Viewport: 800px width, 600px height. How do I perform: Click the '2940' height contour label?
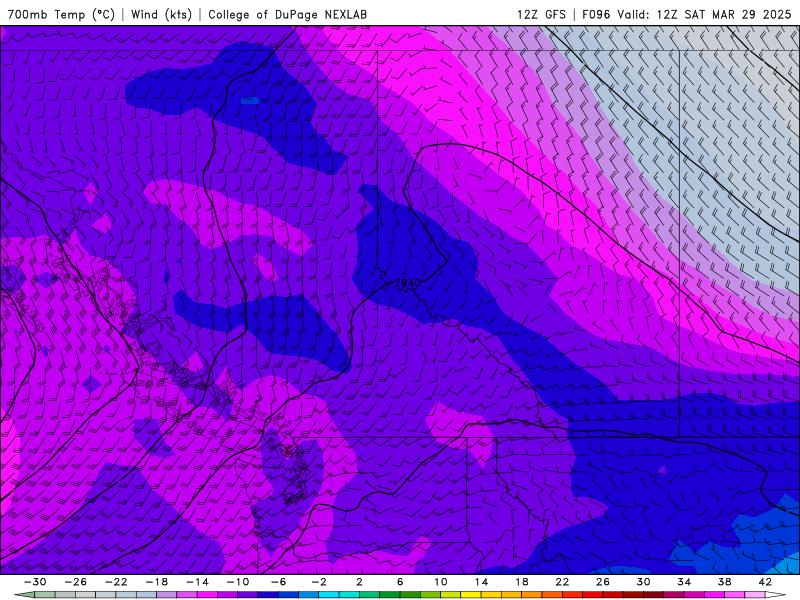(408, 283)
